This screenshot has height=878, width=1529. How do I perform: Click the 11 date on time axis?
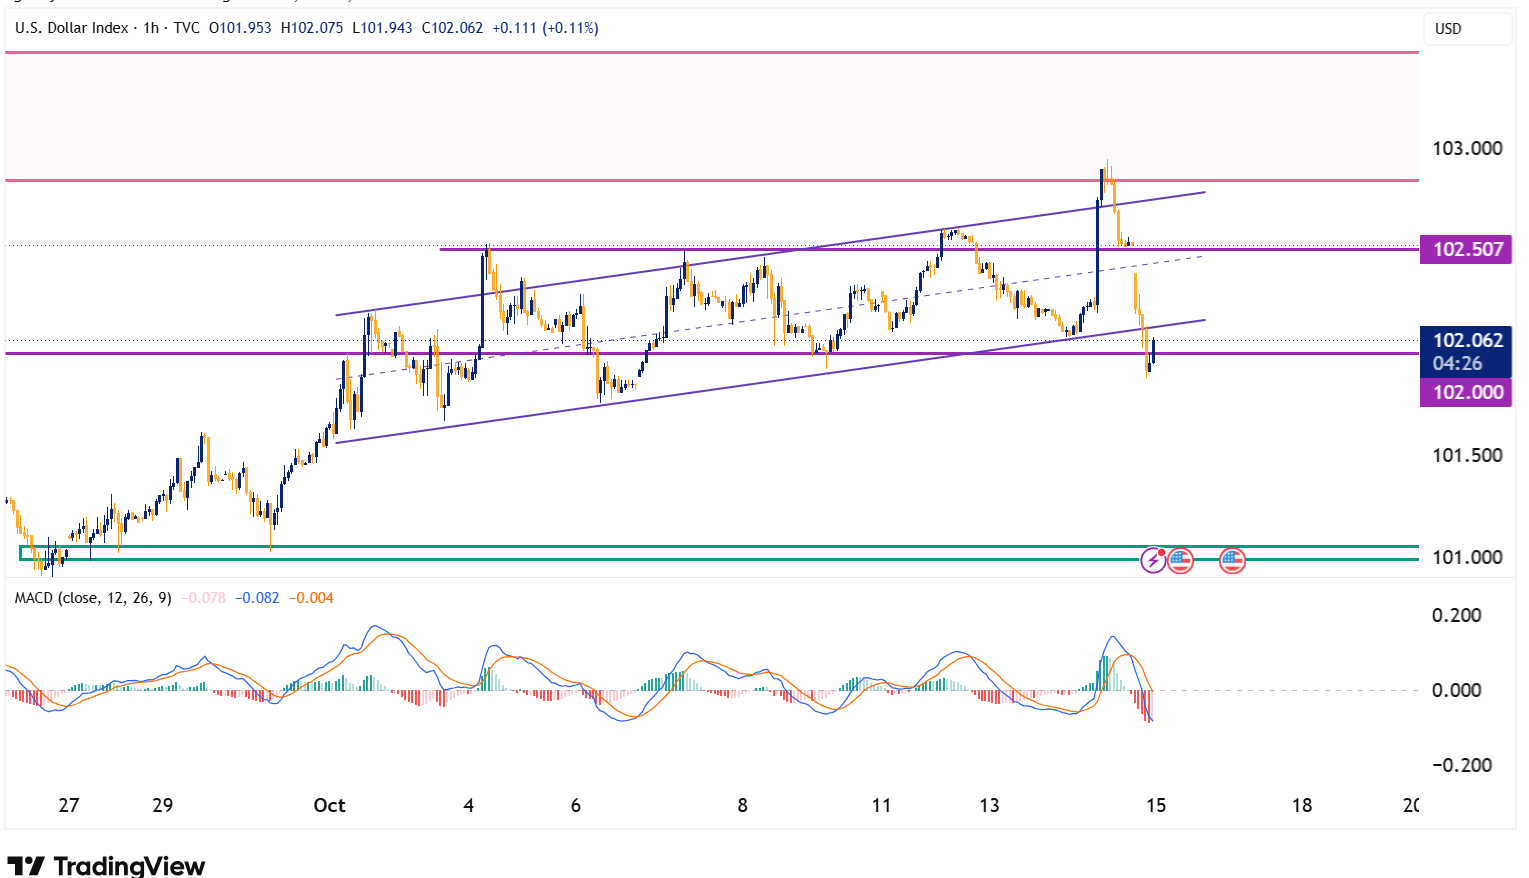(x=881, y=805)
